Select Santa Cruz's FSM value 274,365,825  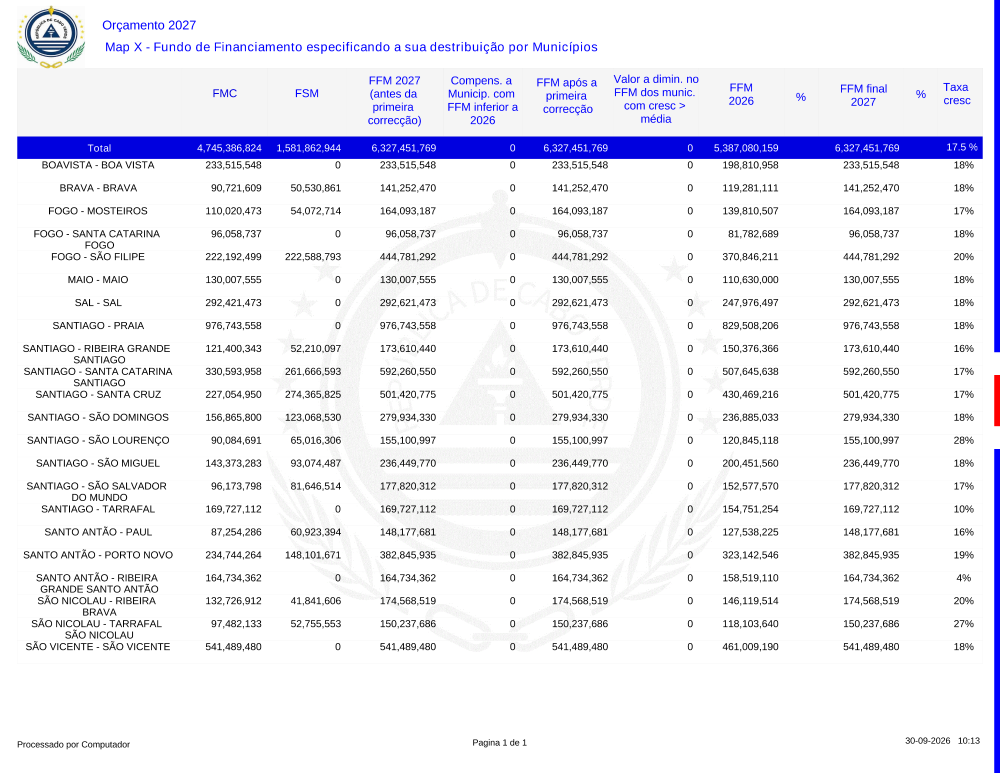tap(313, 395)
